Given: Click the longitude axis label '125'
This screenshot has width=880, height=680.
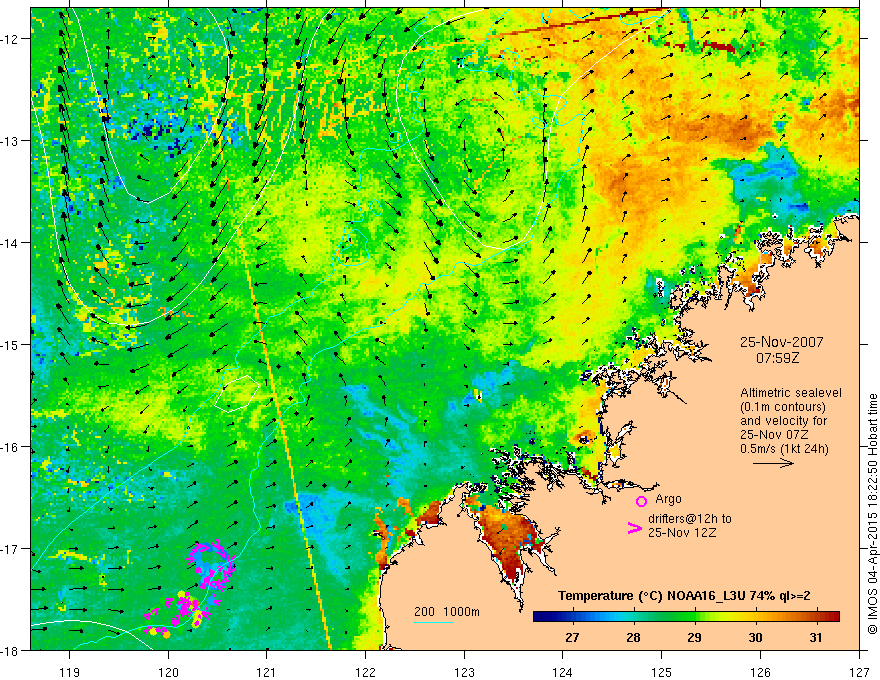Looking at the screenshot, I should click(x=662, y=672).
